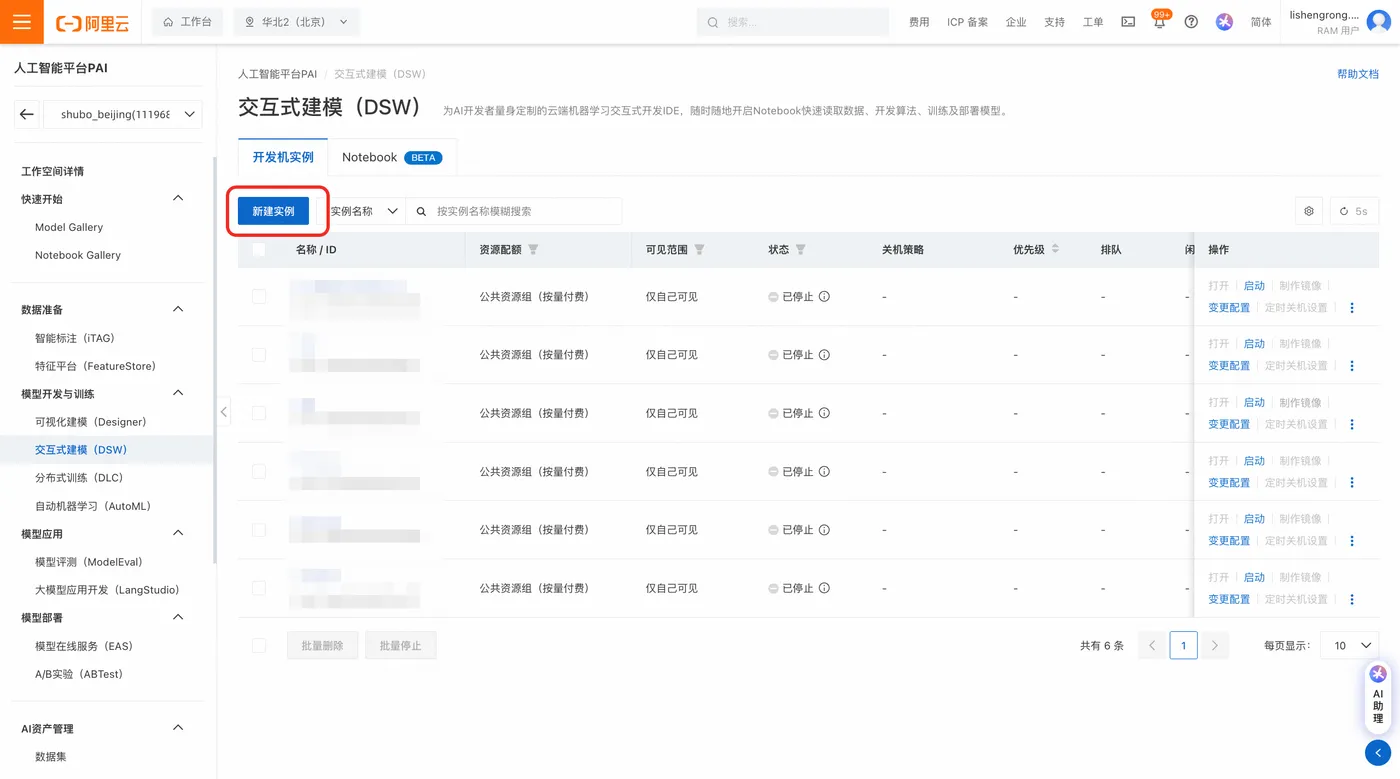The height and width of the screenshot is (779, 1400).
Task: Open 企业 in the top menu
Action: pyautogui.click(x=1016, y=22)
